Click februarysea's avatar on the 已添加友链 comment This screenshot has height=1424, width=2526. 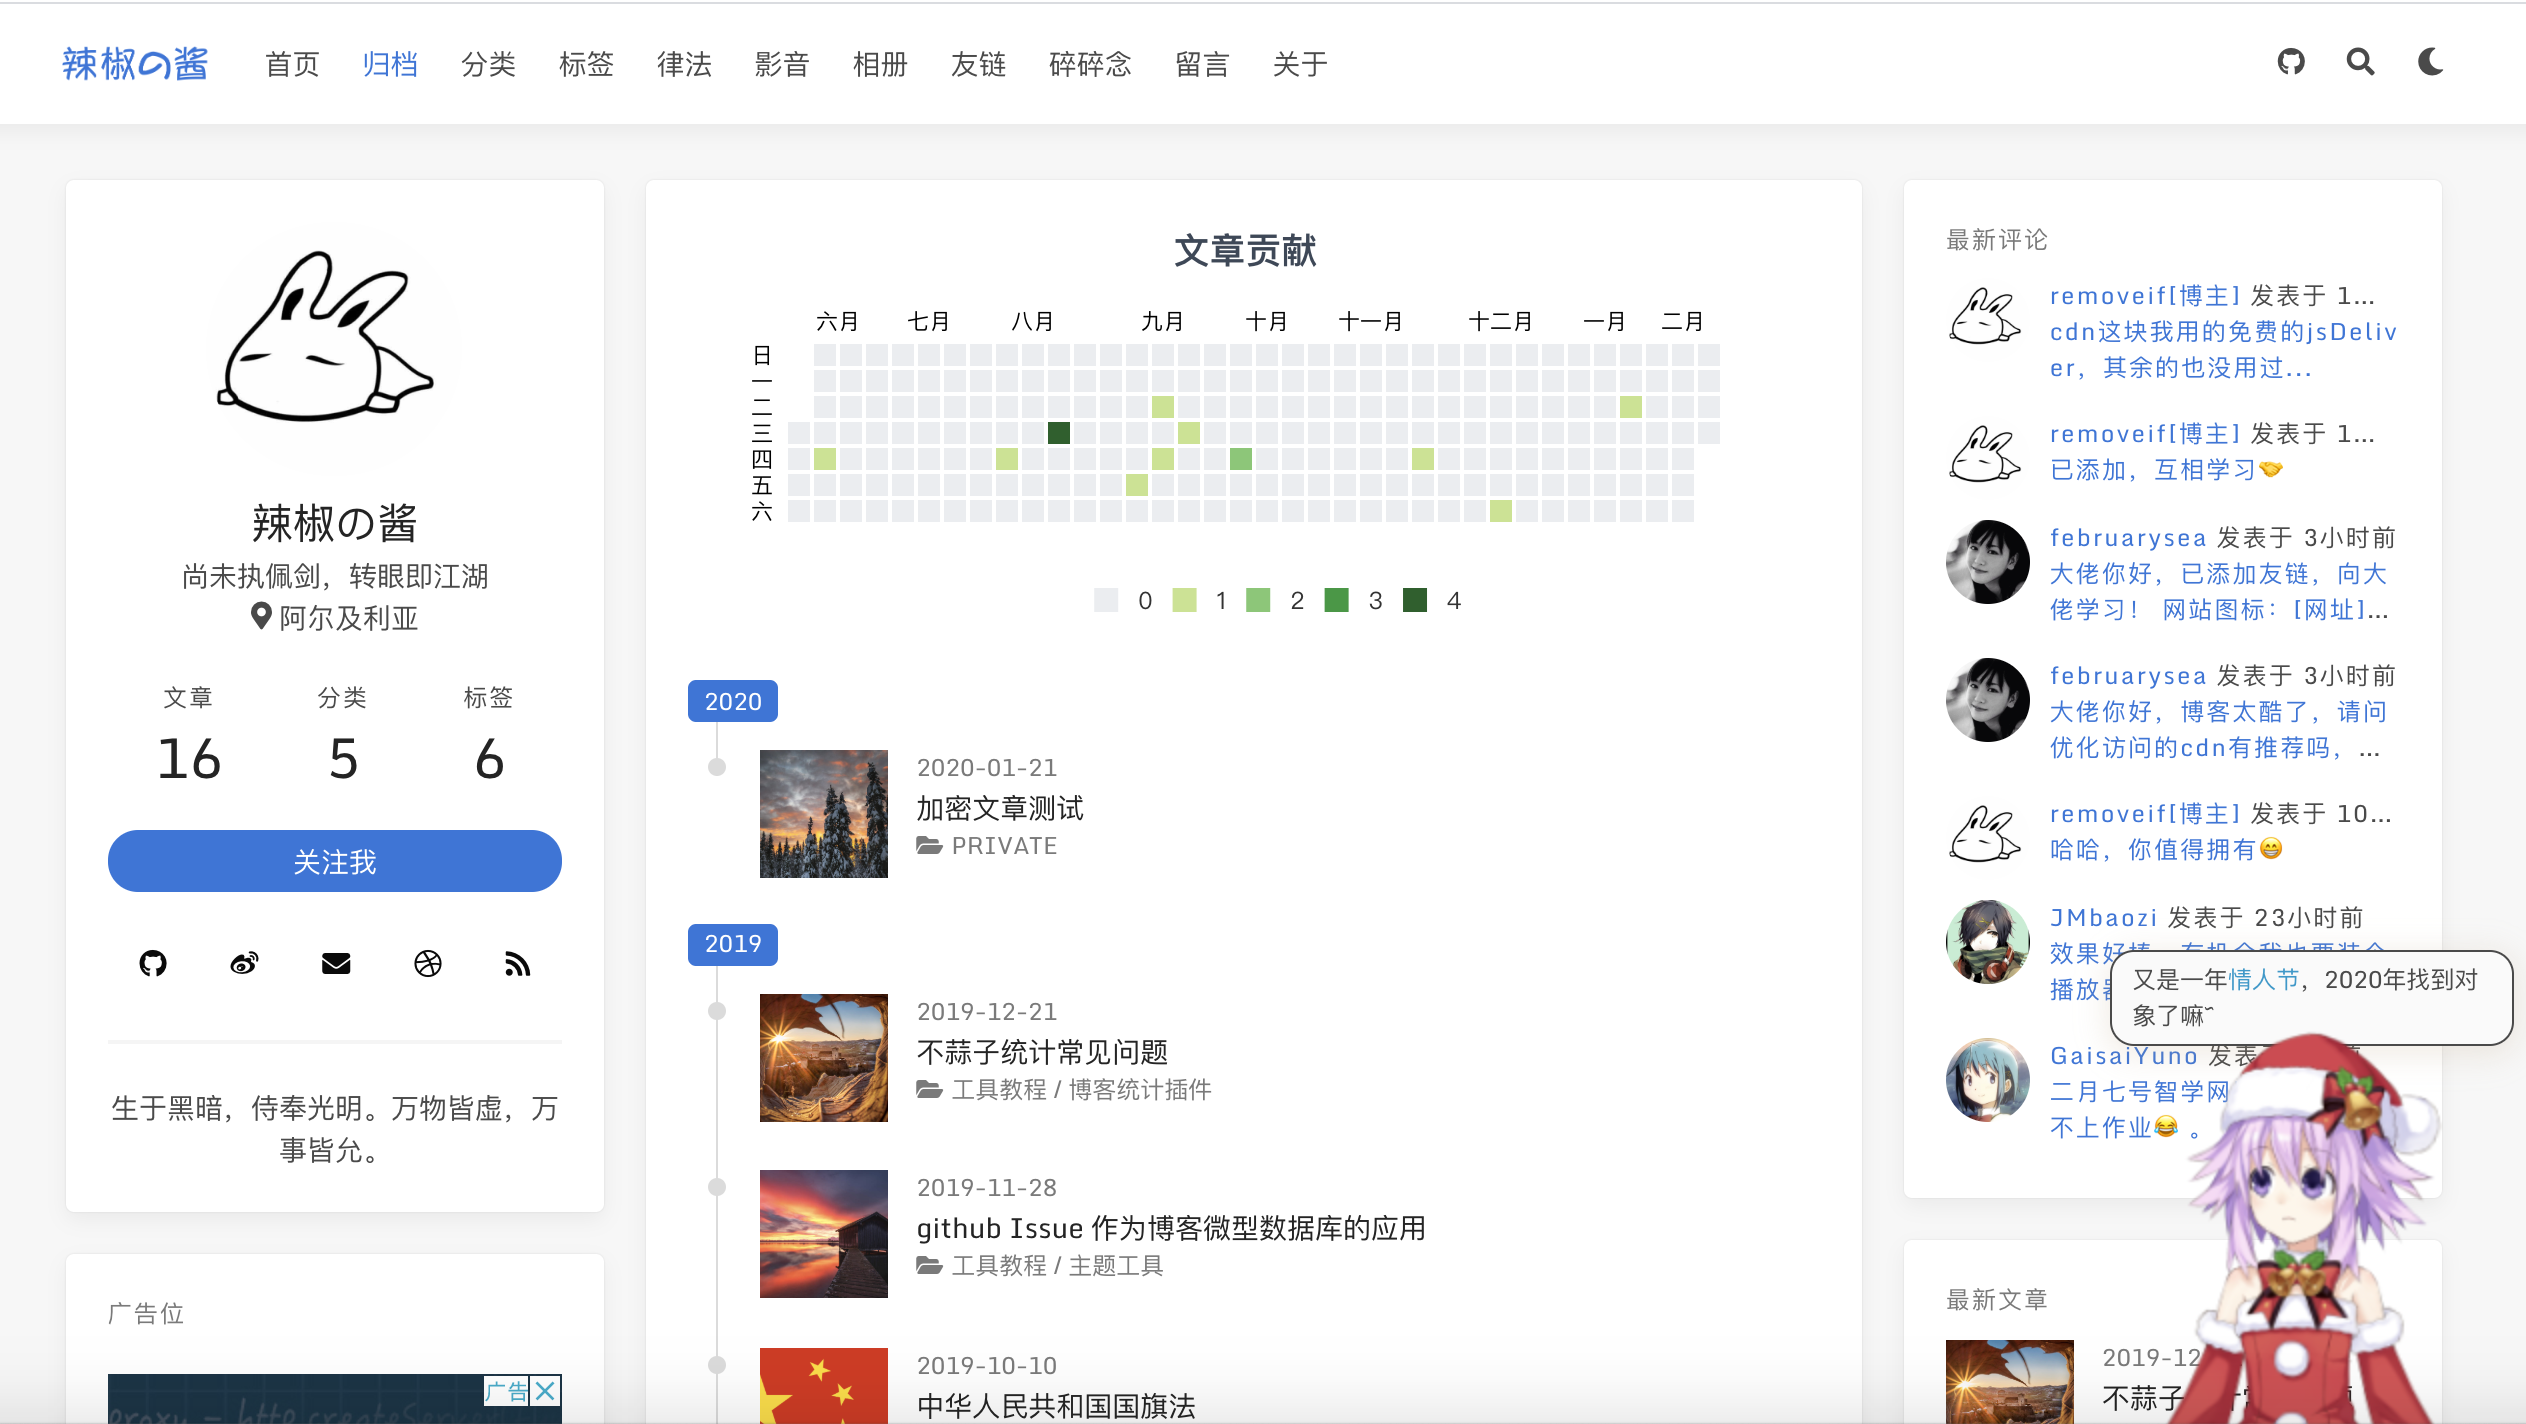(1988, 562)
